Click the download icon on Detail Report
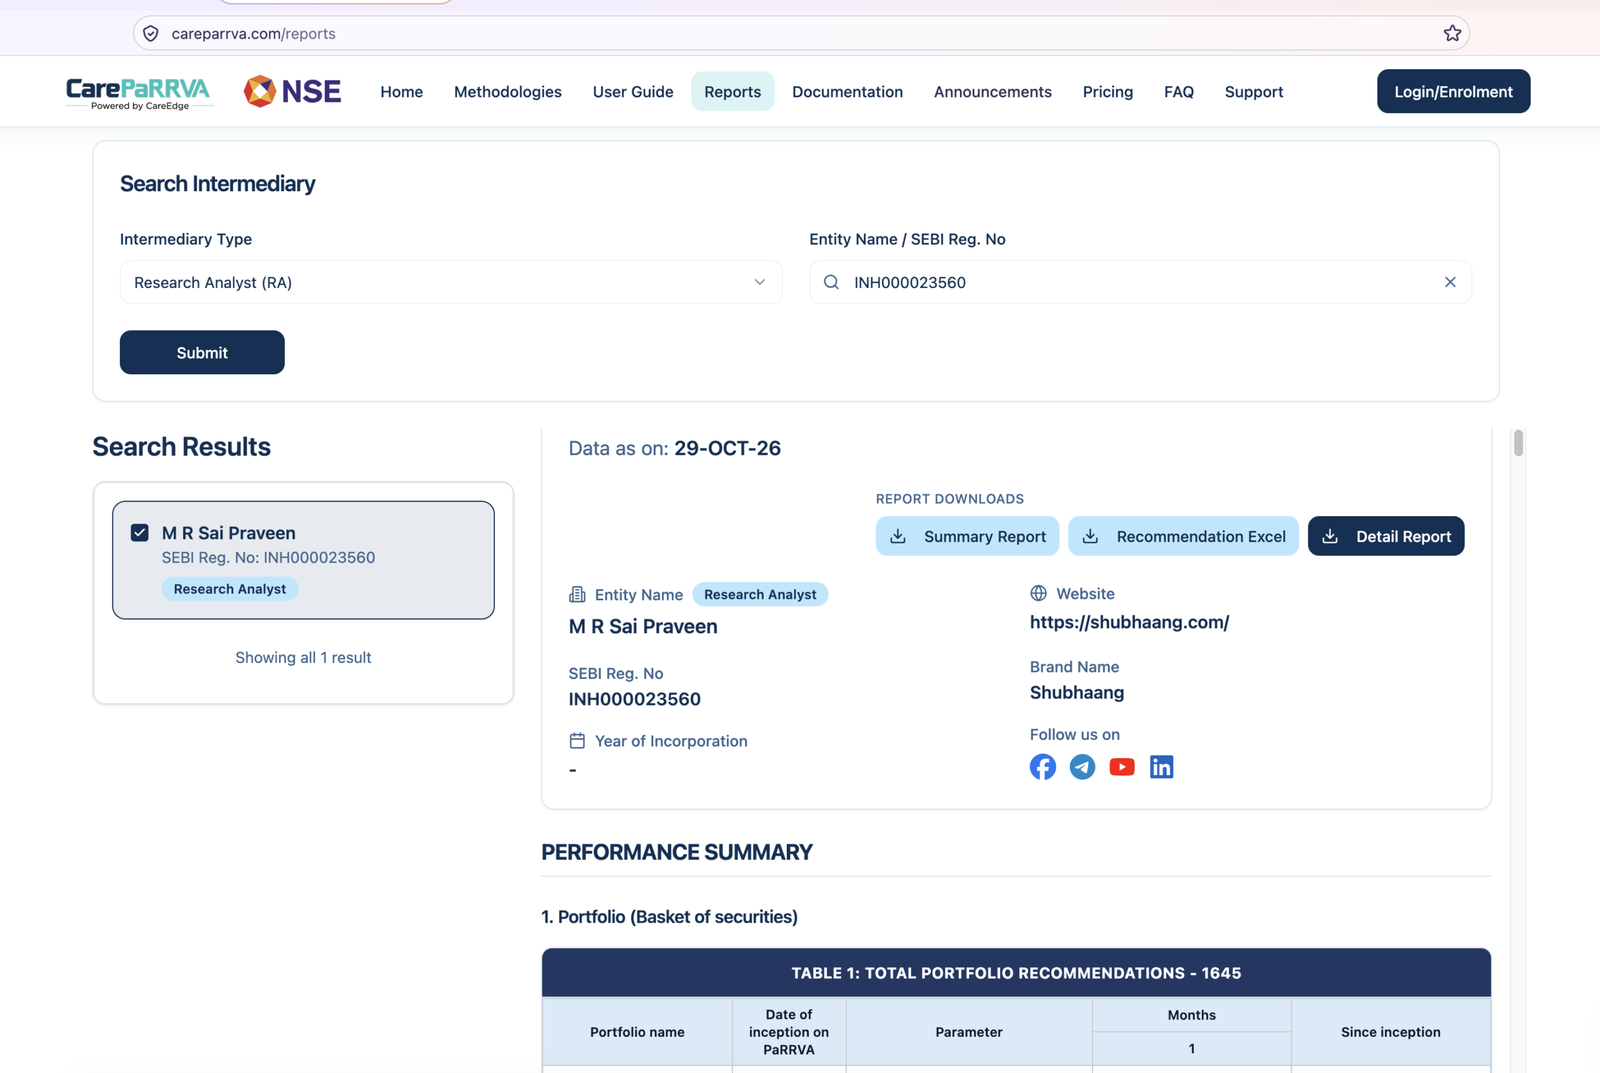Image resolution: width=1600 pixels, height=1073 pixels. tap(1330, 536)
